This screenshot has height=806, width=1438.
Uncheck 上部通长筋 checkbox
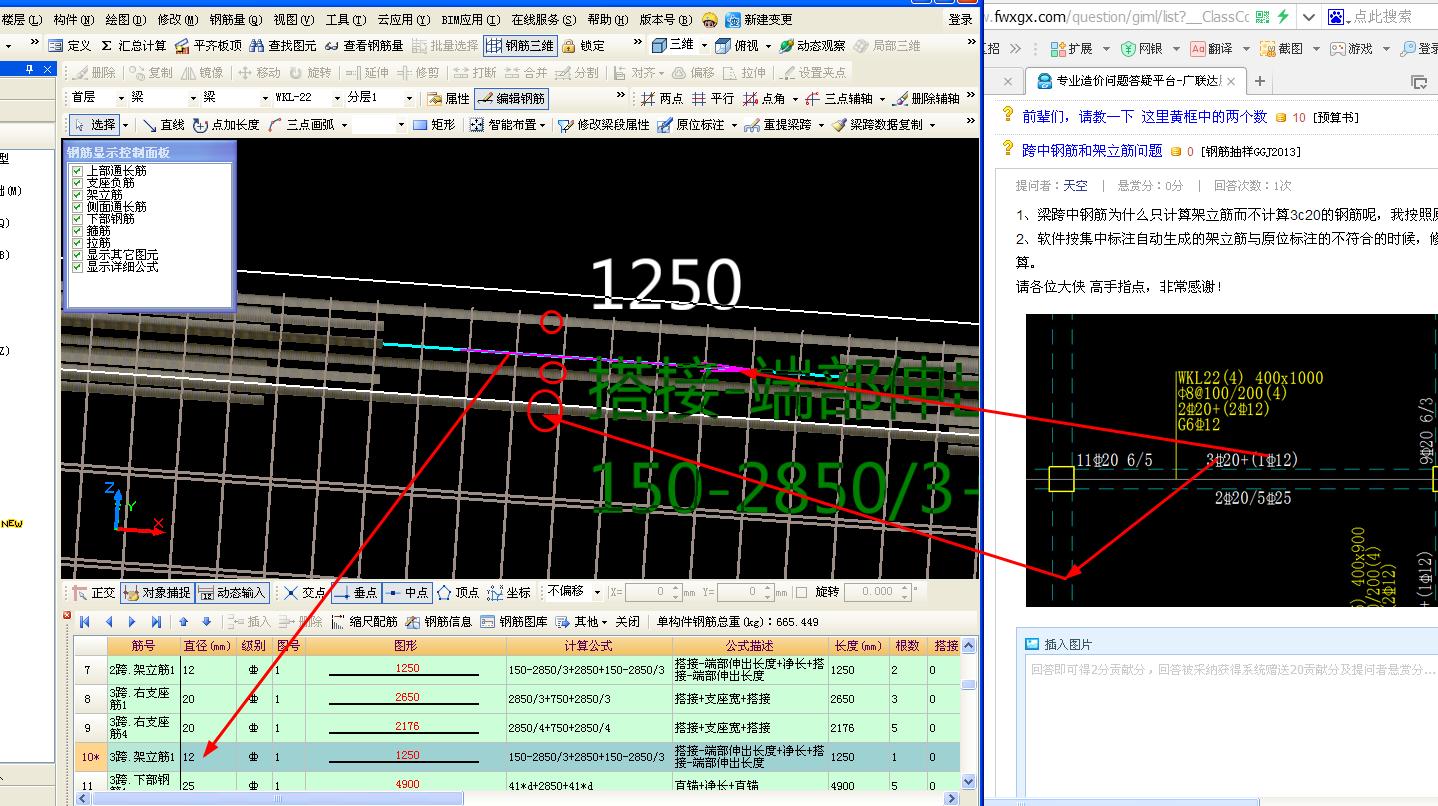coord(77,171)
